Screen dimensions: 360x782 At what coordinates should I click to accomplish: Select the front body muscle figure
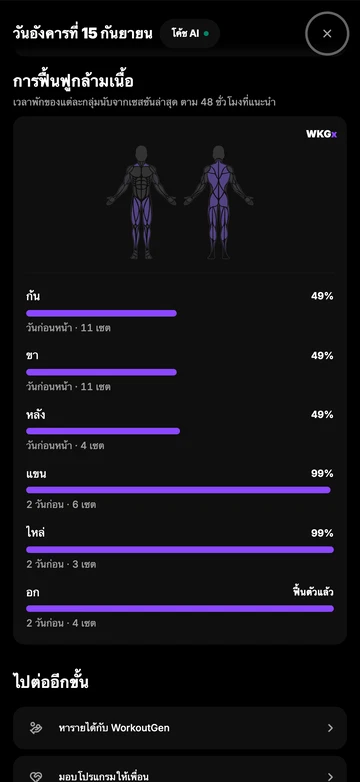coord(141,202)
